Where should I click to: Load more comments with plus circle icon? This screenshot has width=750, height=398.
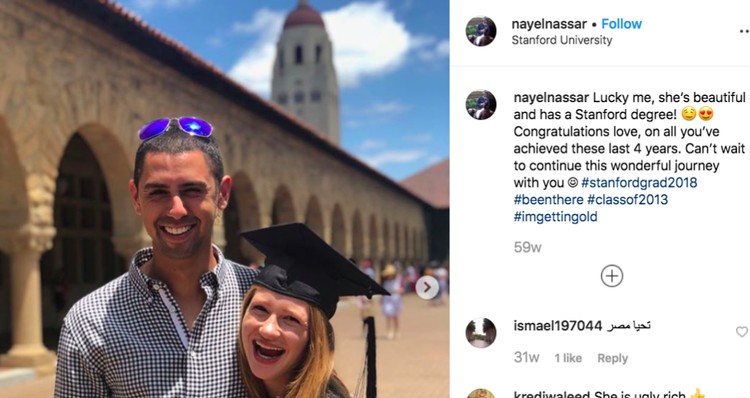(x=612, y=276)
